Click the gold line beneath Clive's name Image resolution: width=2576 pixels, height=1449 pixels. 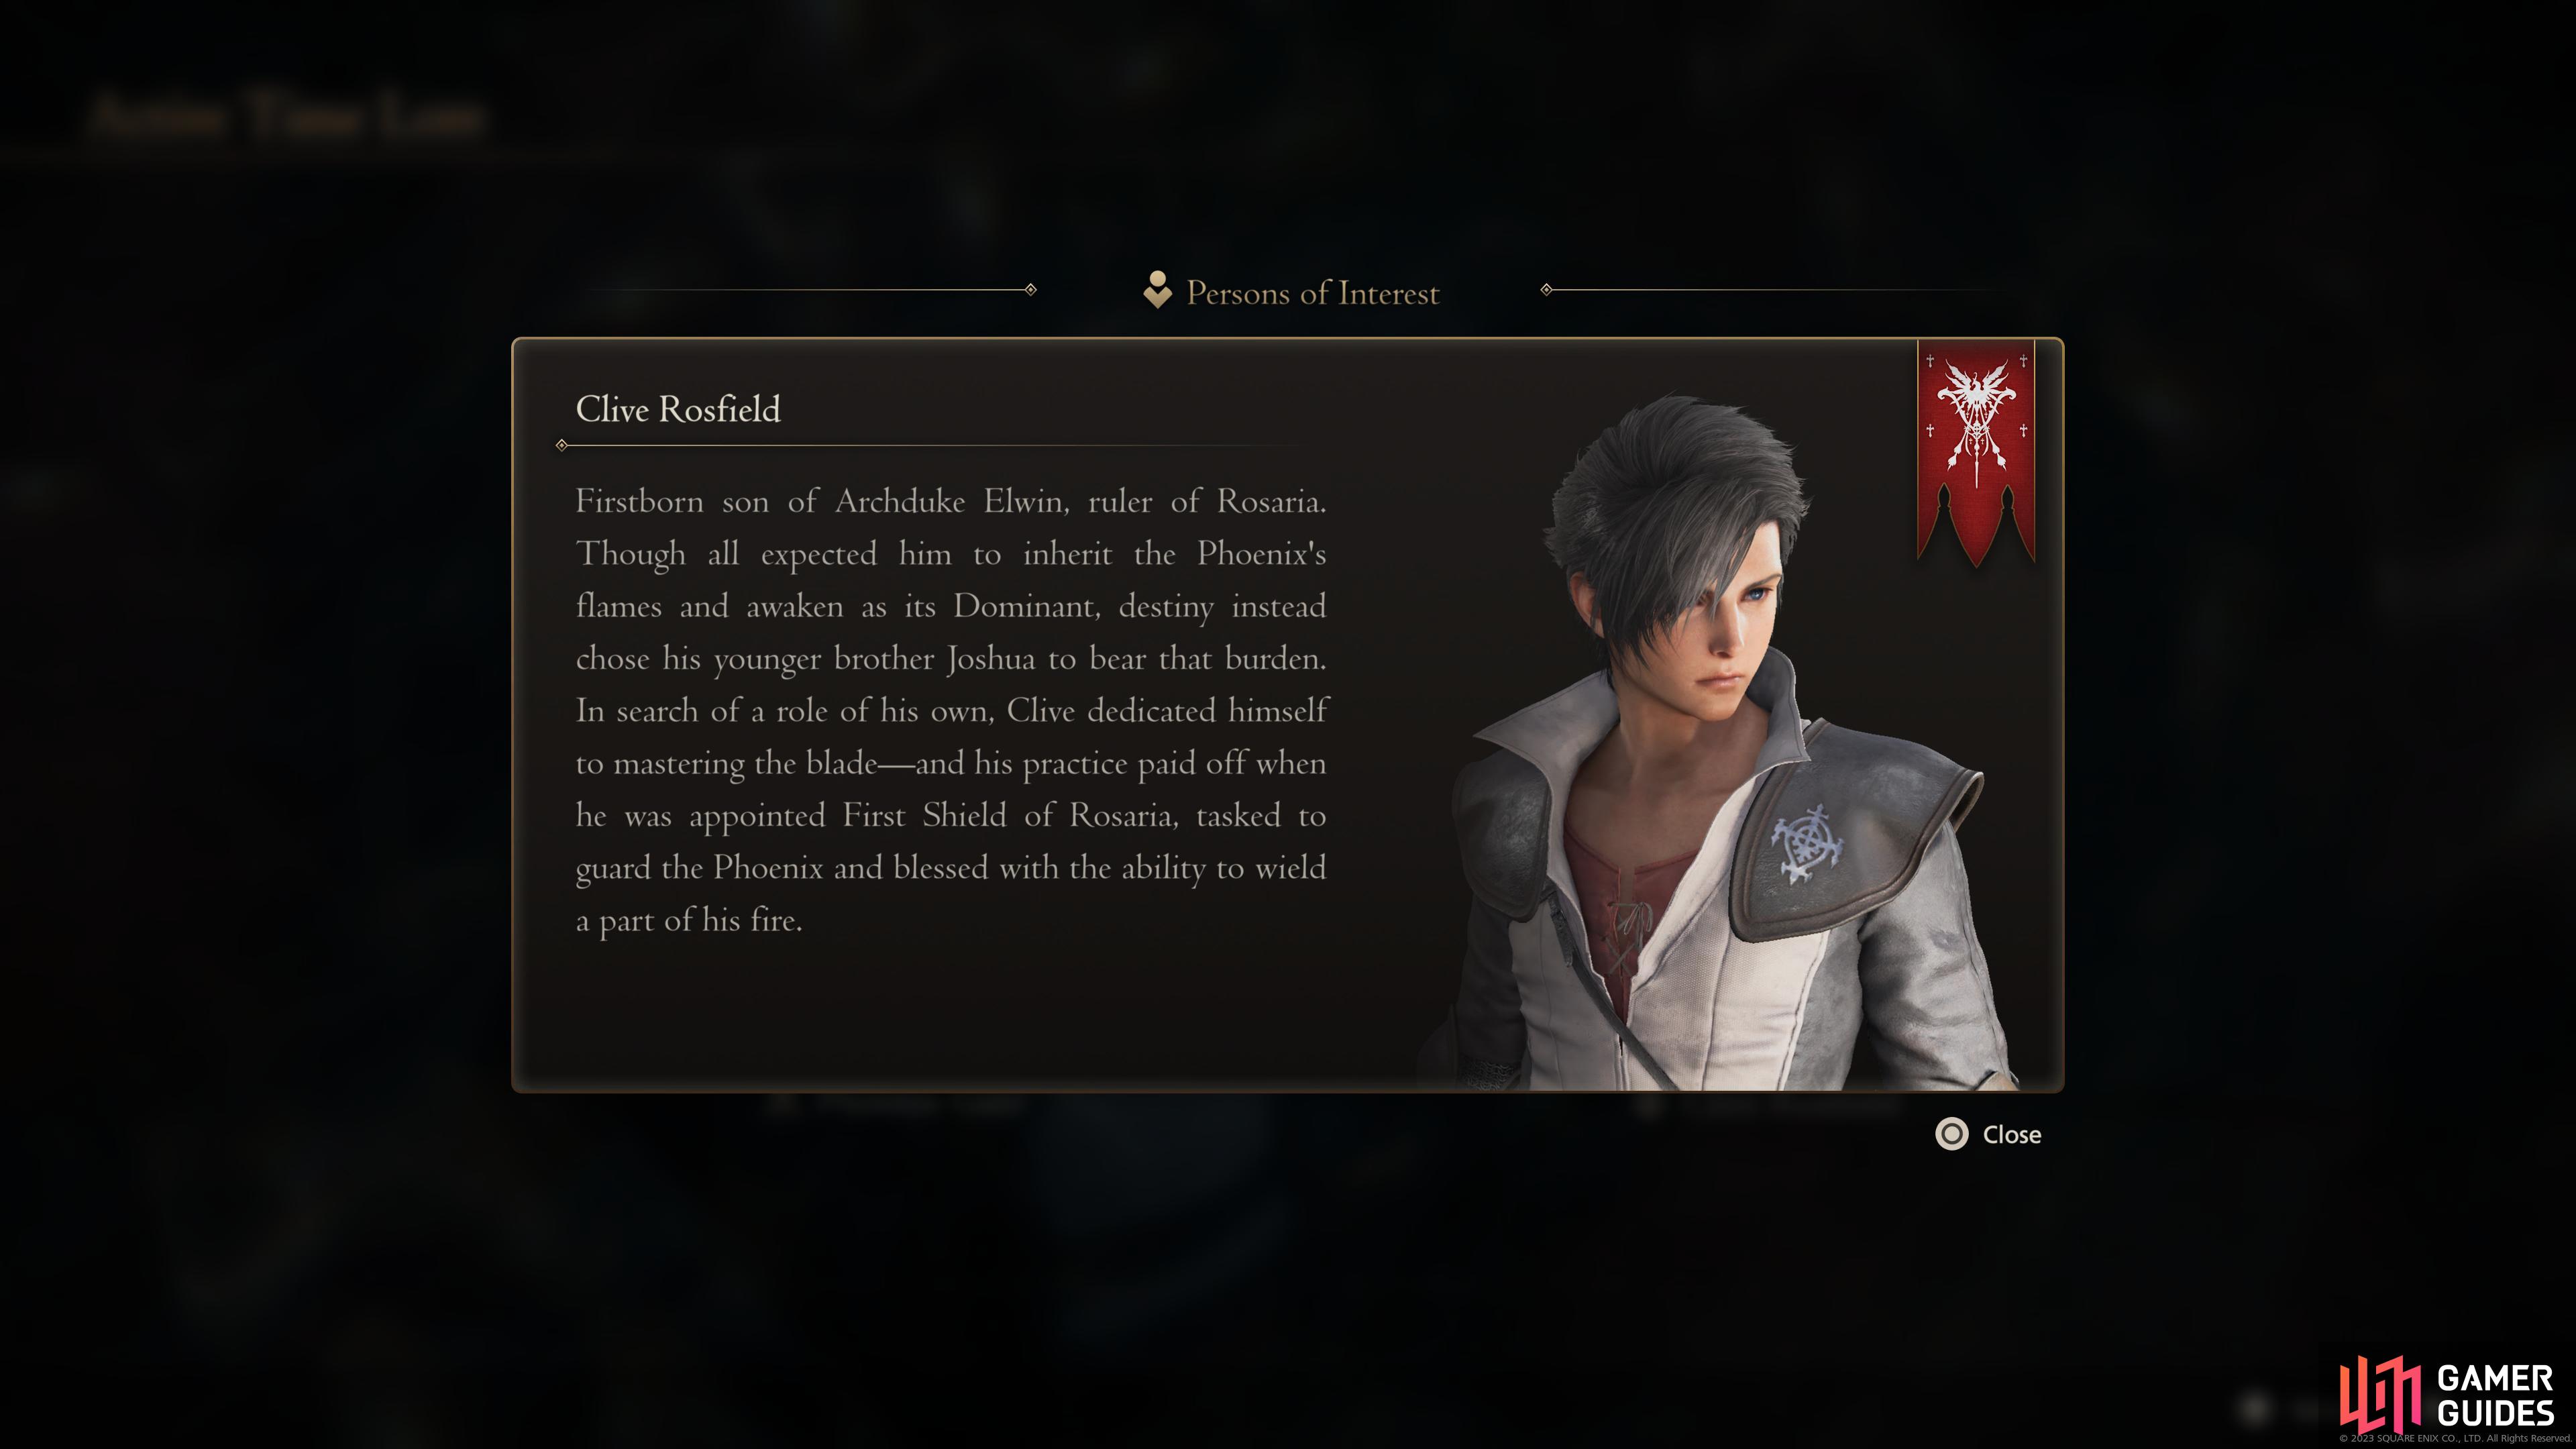(930, 445)
